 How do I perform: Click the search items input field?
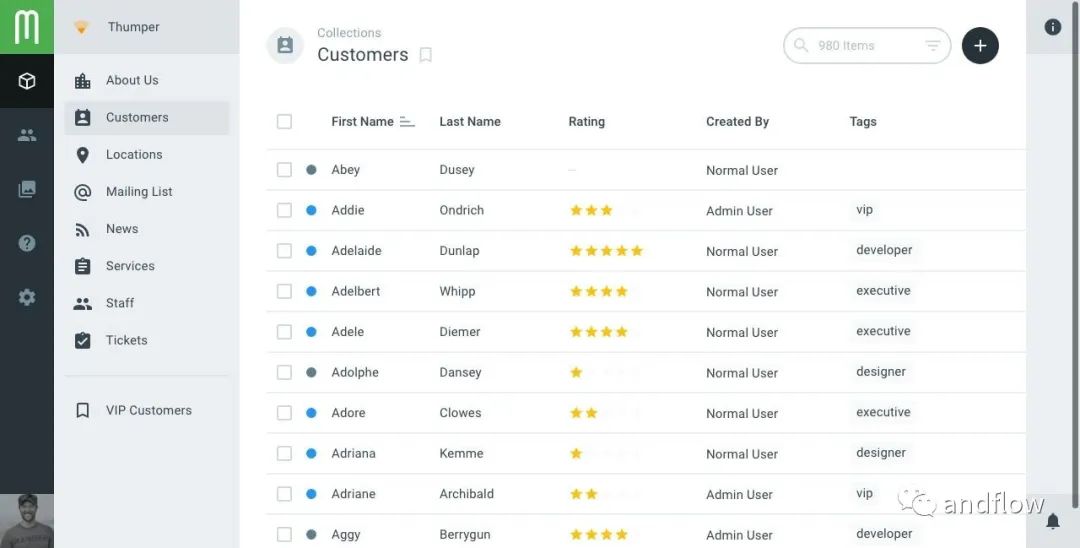coord(862,46)
